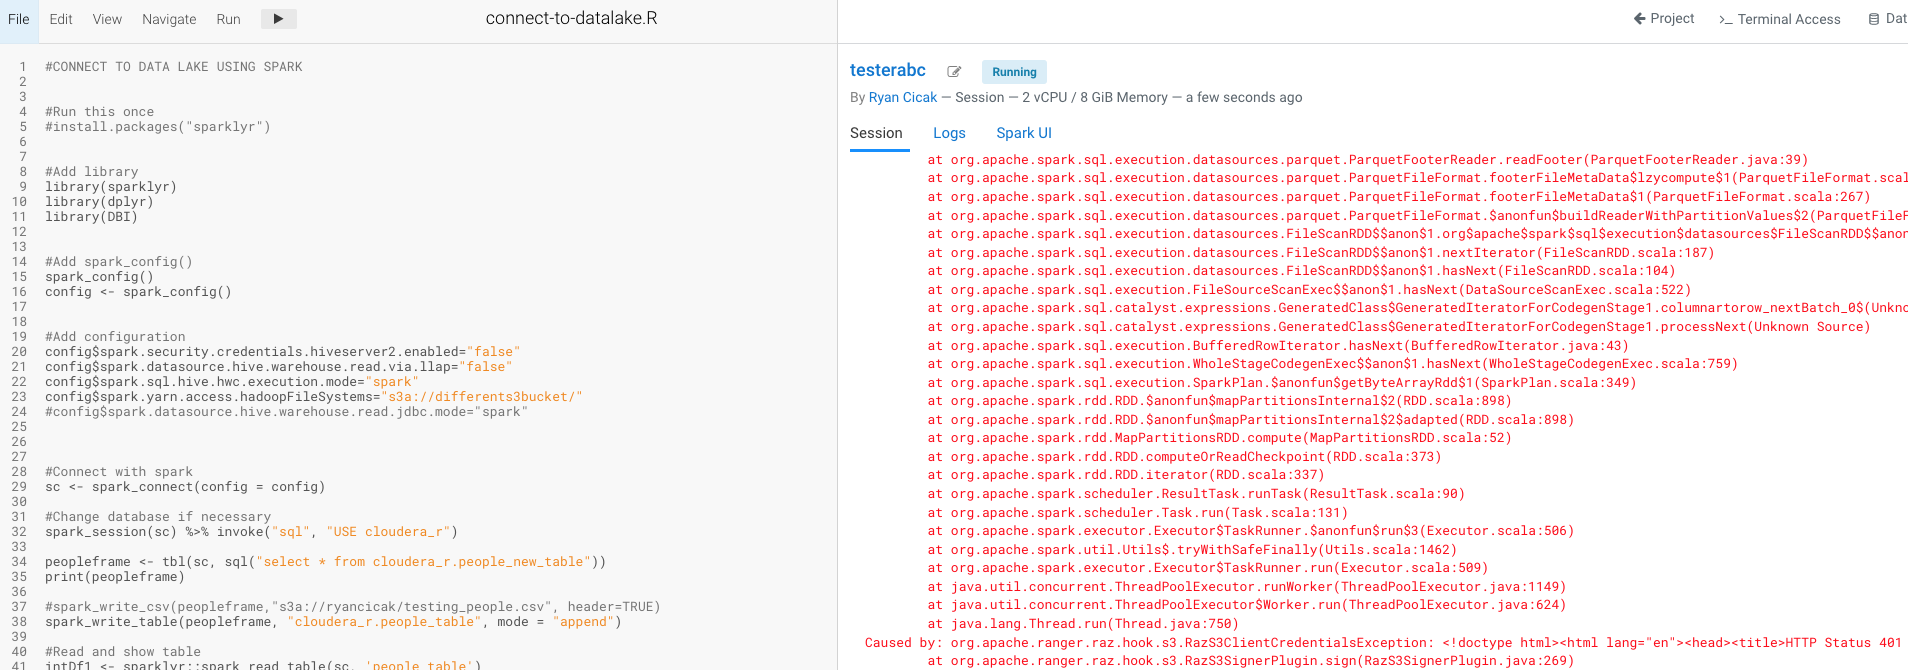The height and width of the screenshot is (670, 1908).
Task: Click the commented spark_write_csv line
Action: click(x=353, y=607)
